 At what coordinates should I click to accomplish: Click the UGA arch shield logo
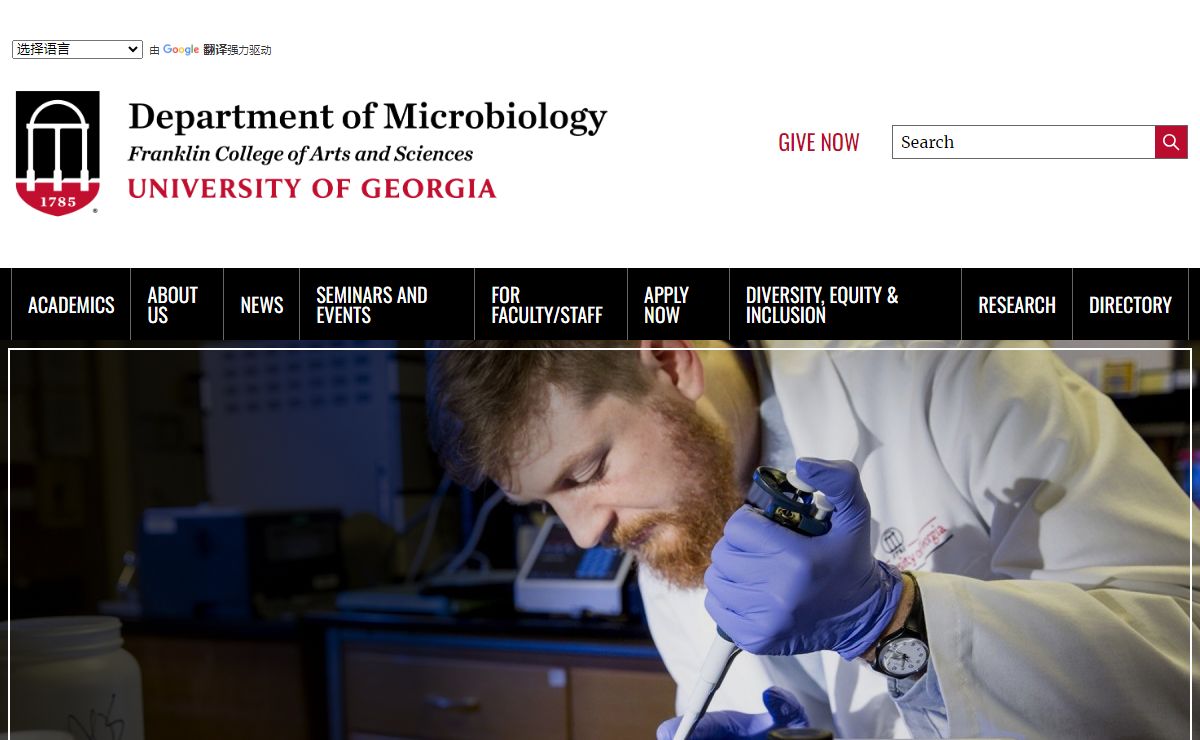pos(58,153)
